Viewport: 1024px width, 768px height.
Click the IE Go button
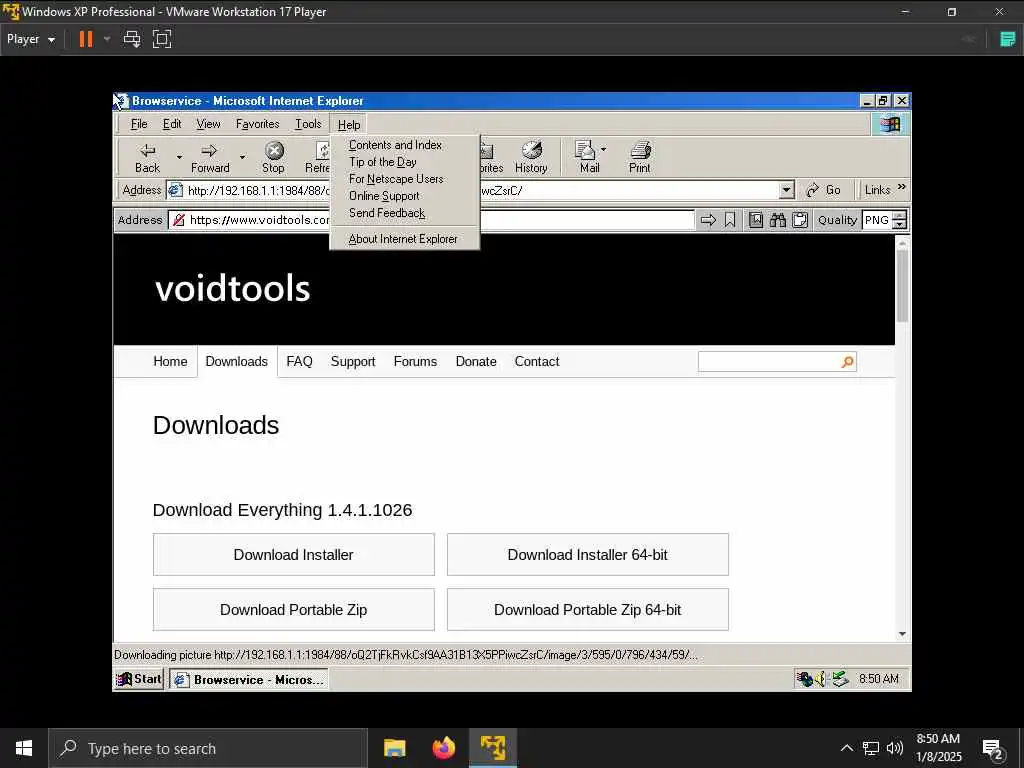tap(824, 190)
